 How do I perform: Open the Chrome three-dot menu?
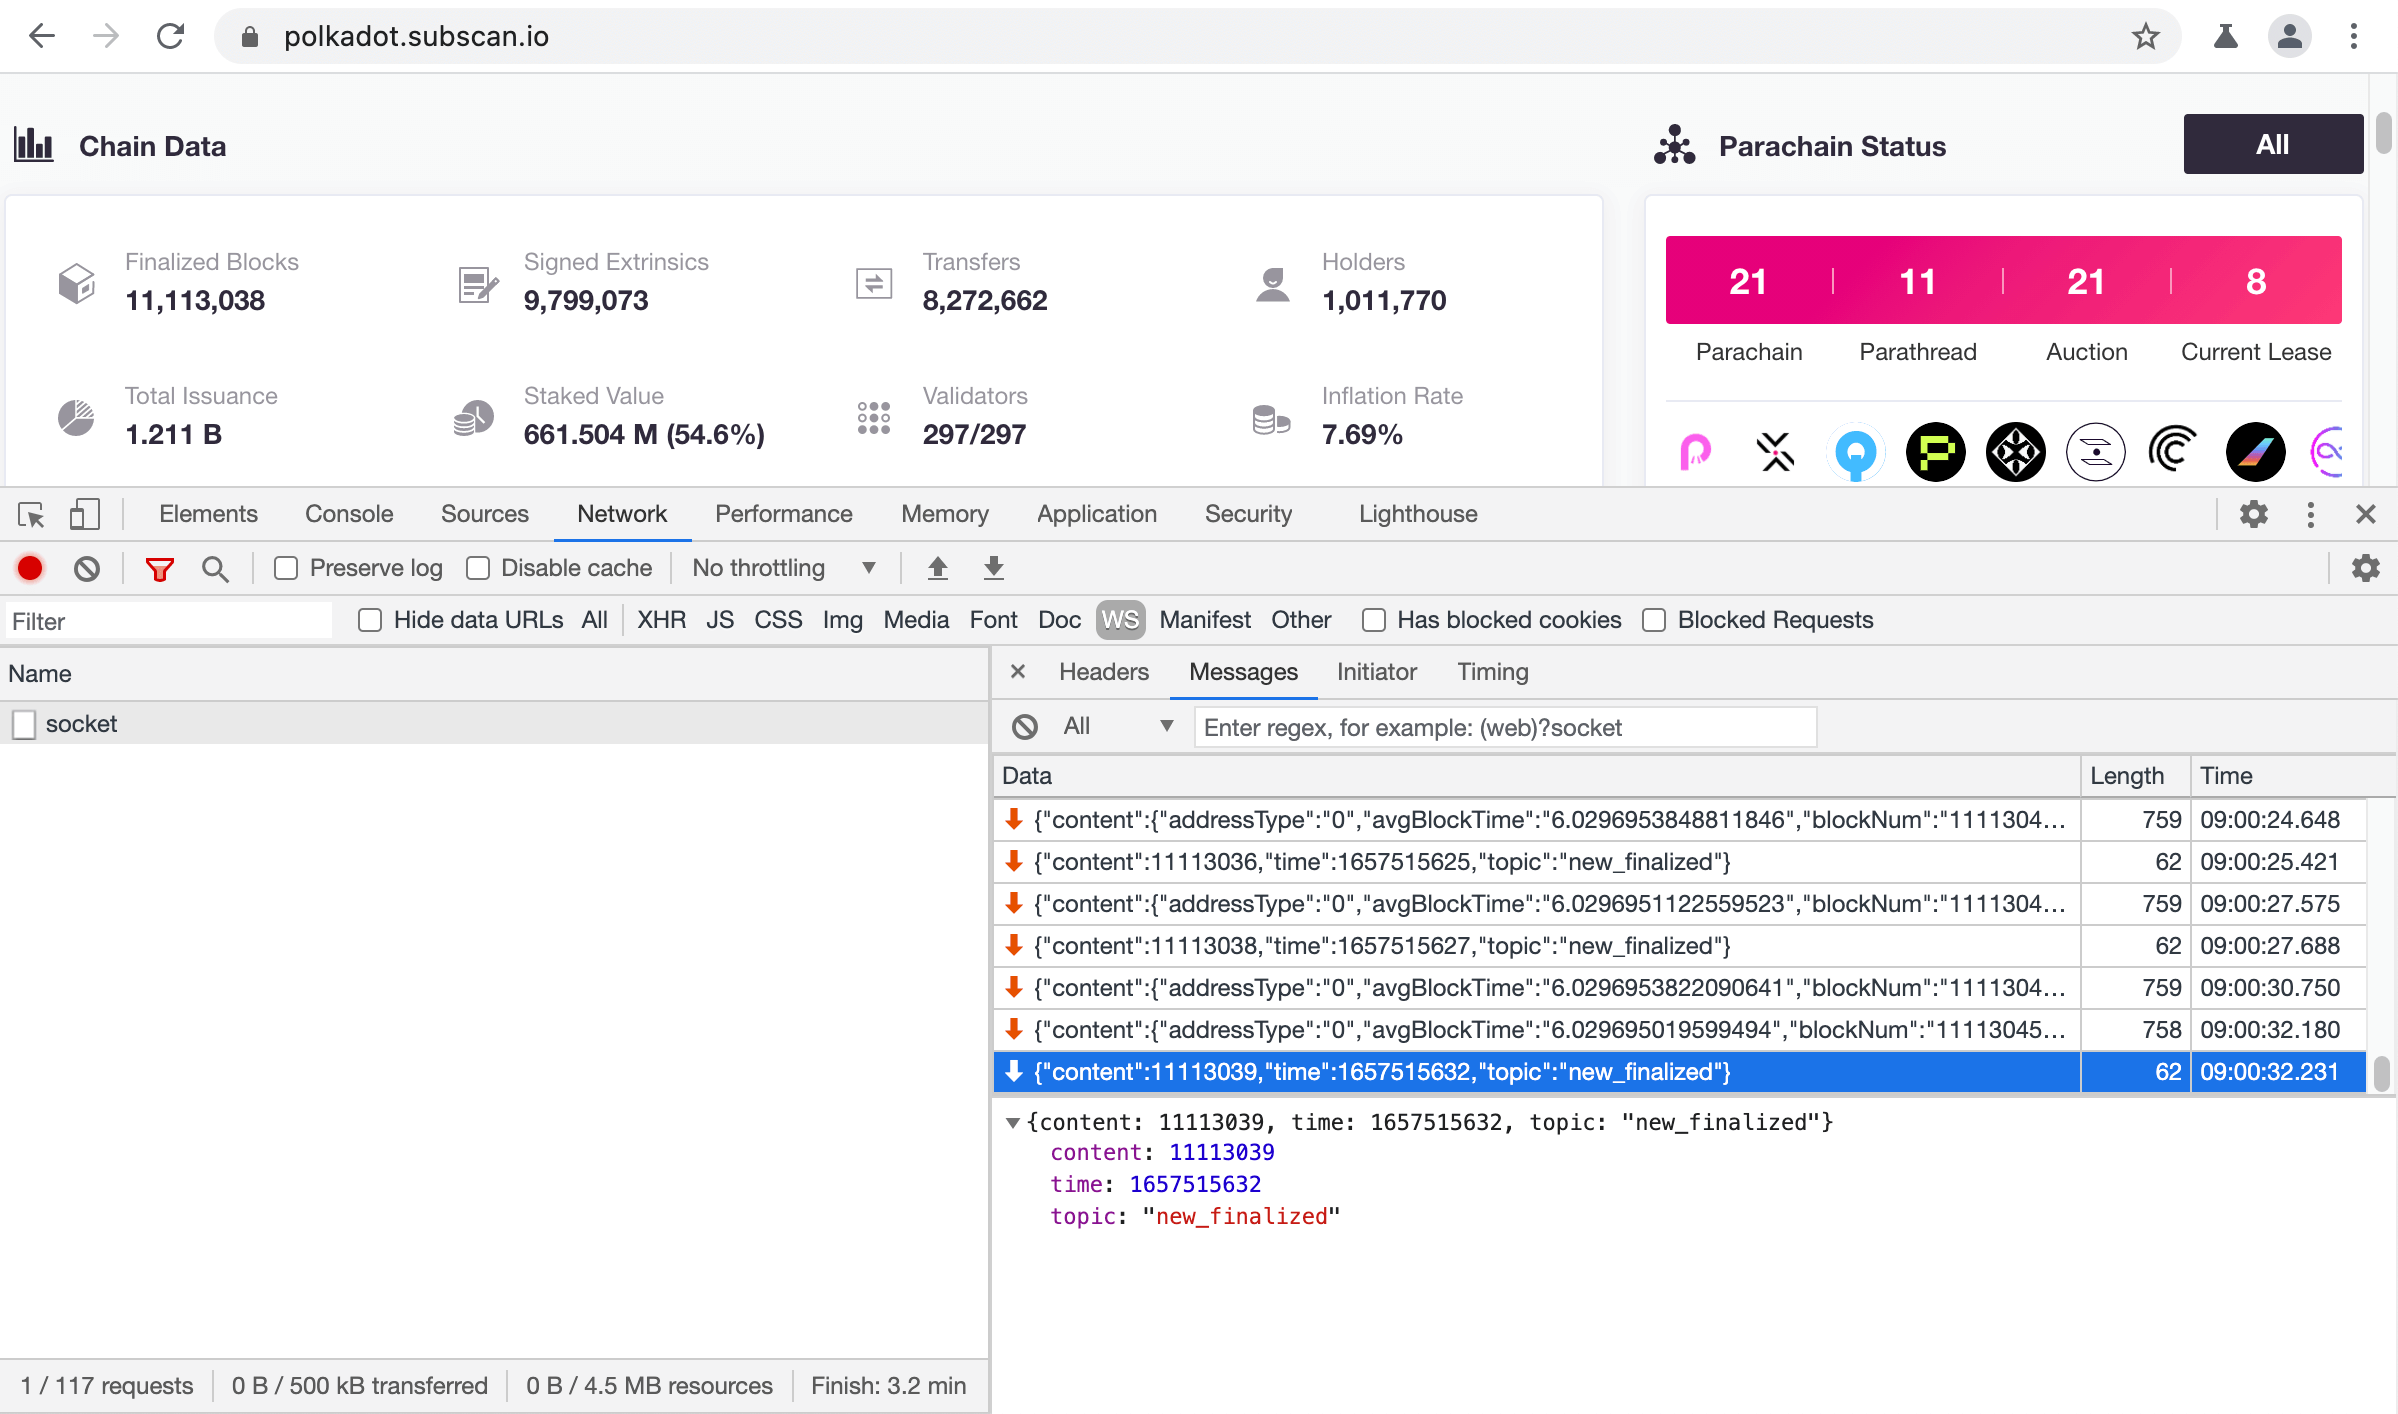click(2354, 37)
